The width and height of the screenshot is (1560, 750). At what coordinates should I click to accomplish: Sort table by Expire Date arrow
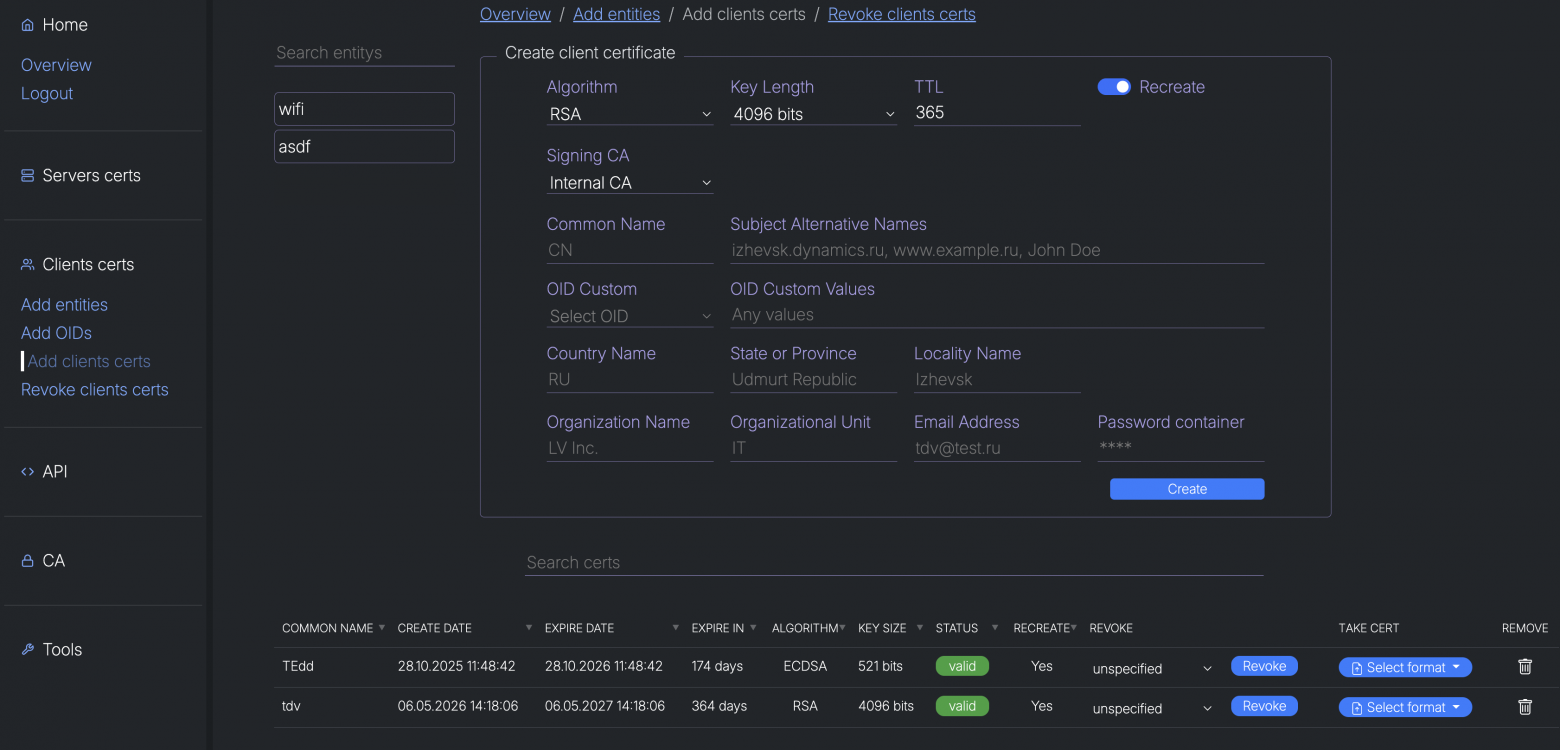[x=675, y=628]
